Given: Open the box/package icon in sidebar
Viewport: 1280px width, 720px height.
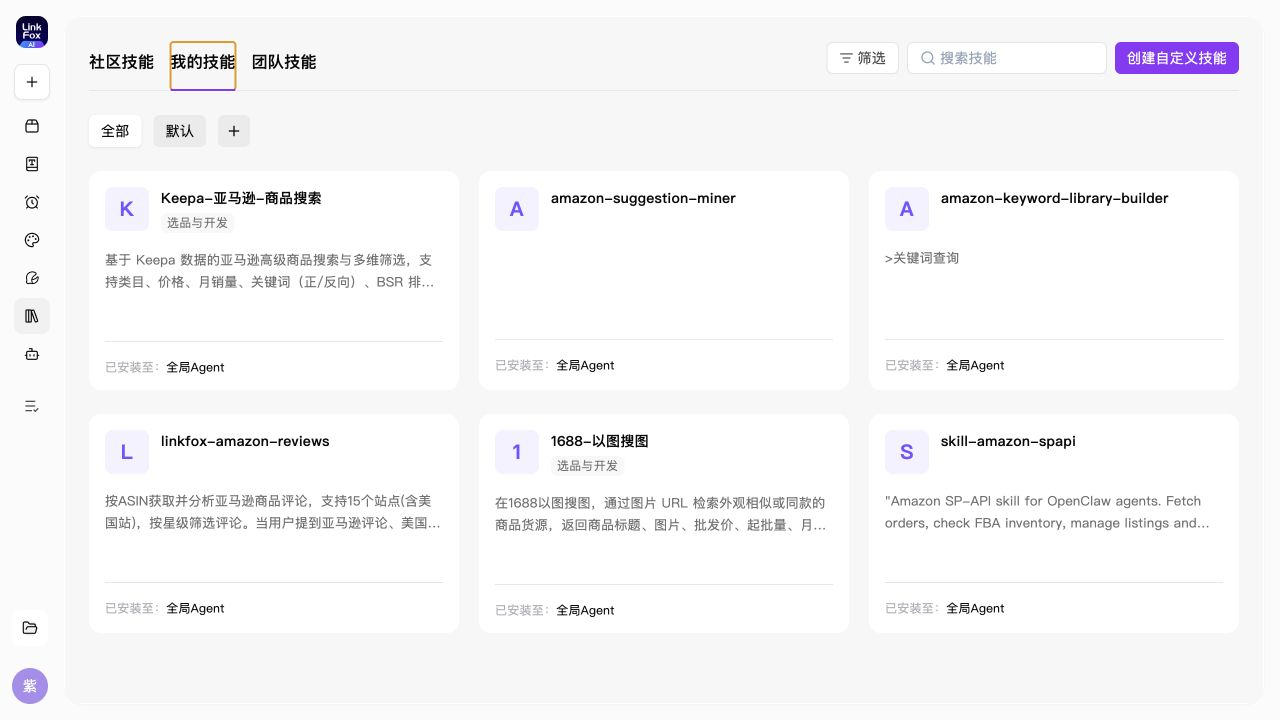Looking at the screenshot, I should tap(32, 126).
